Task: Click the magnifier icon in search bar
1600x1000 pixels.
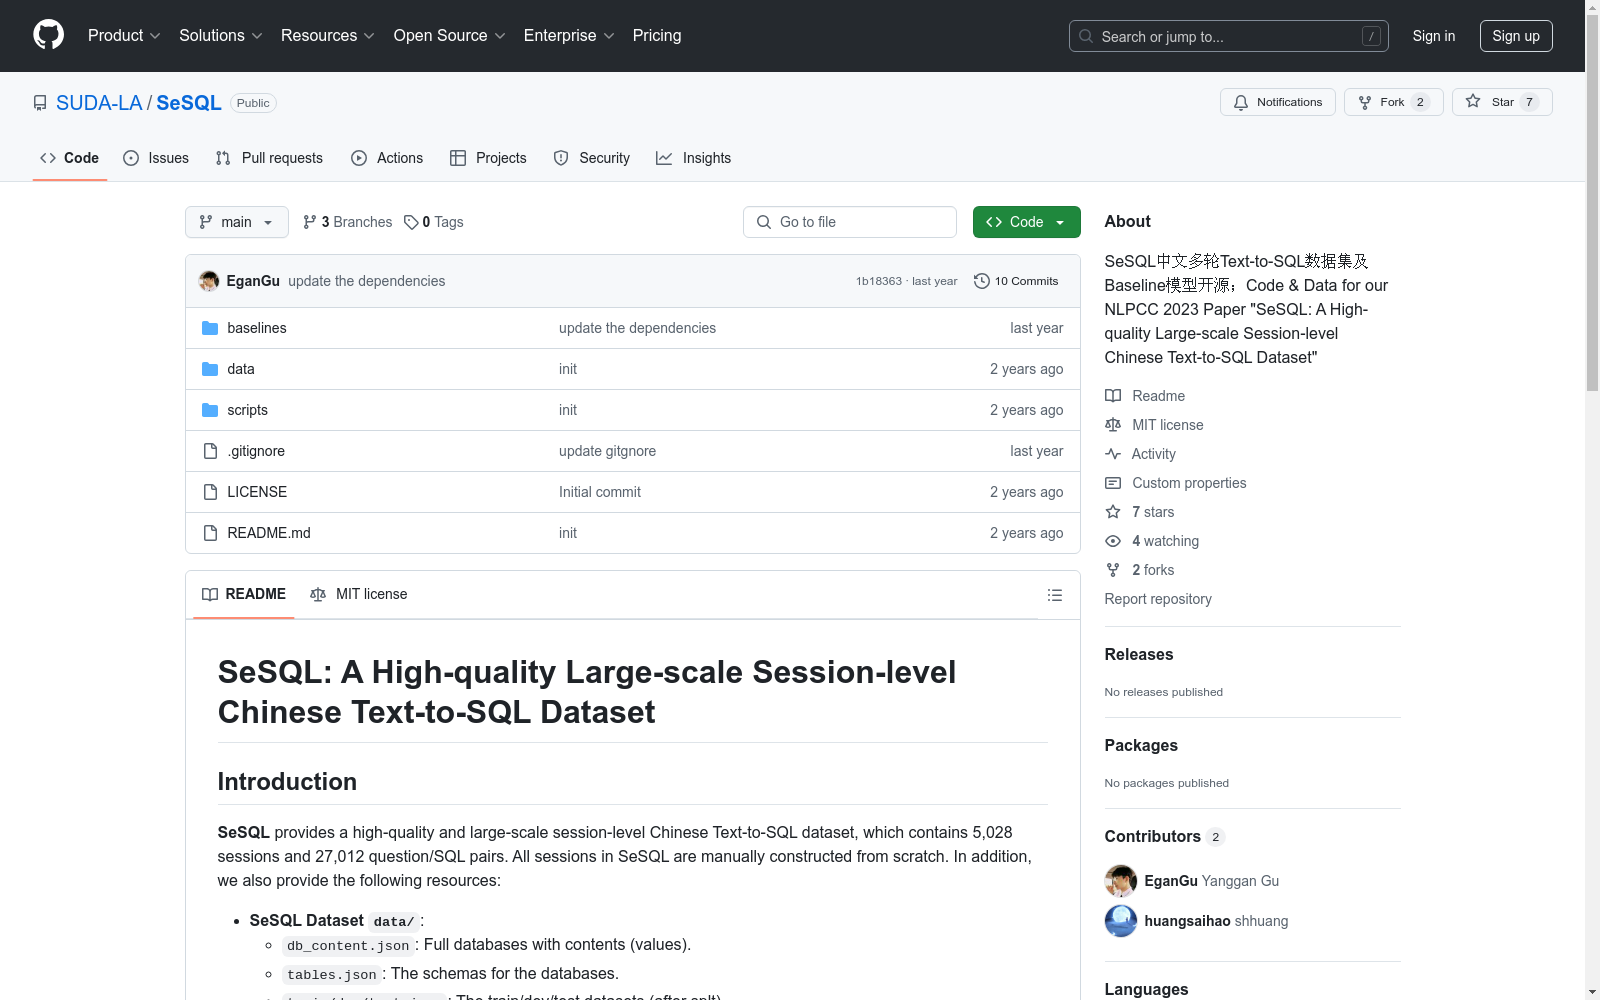Action: (1086, 36)
